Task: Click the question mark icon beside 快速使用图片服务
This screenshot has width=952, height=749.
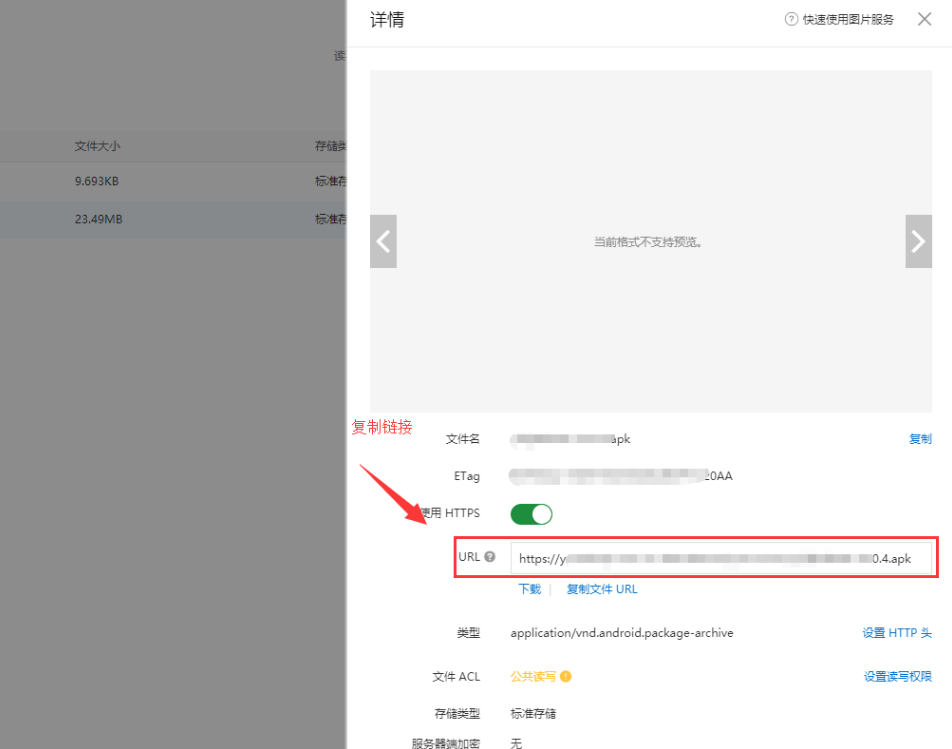Action: click(792, 20)
